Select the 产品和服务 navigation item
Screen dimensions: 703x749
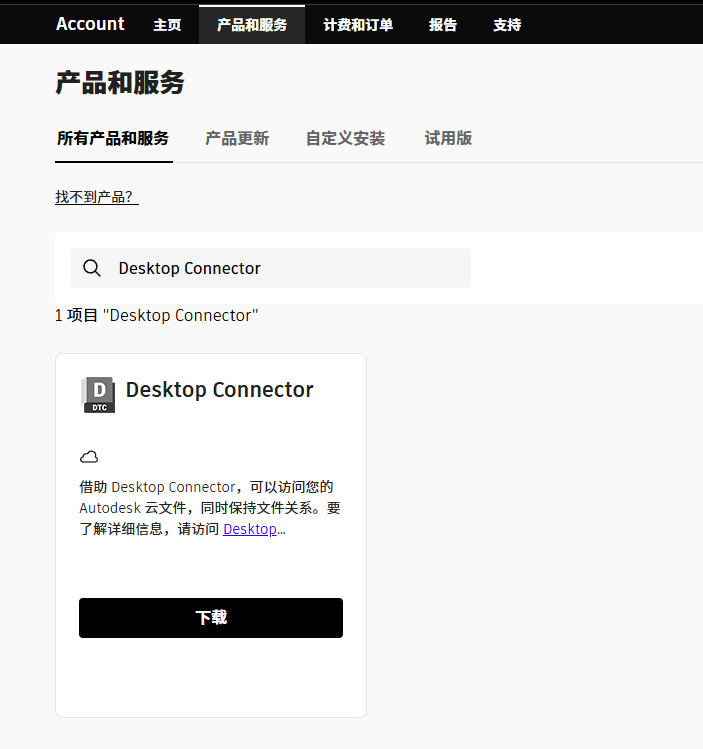252,25
